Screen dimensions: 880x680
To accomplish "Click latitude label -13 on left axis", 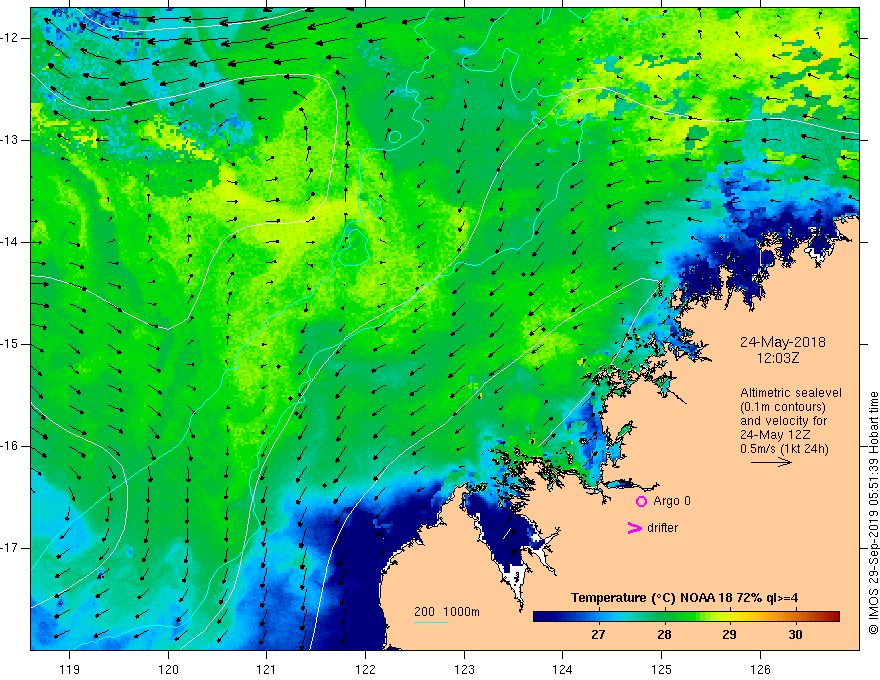I will [x=11, y=140].
